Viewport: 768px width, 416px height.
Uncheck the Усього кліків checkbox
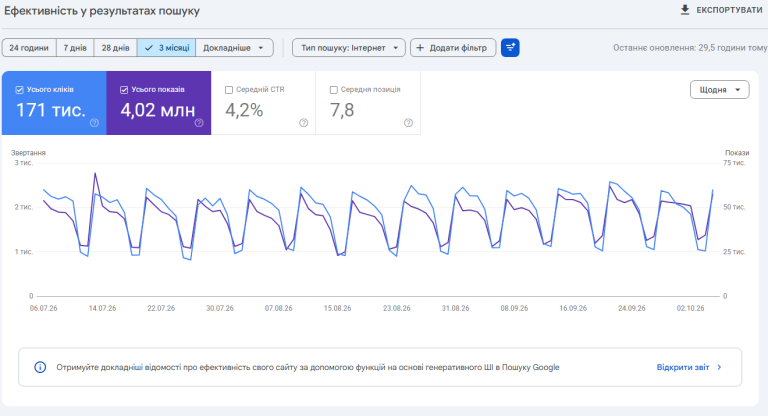(x=20, y=90)
